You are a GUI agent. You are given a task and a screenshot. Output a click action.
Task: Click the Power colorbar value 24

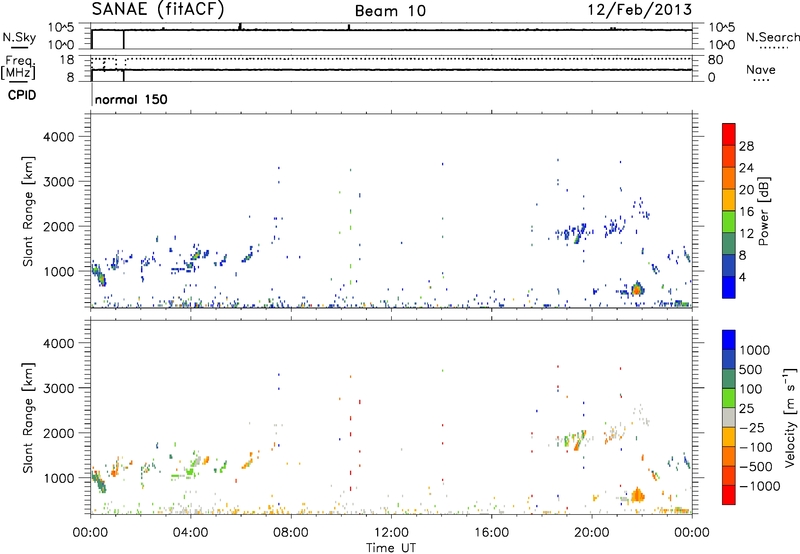tap(746, 168)
